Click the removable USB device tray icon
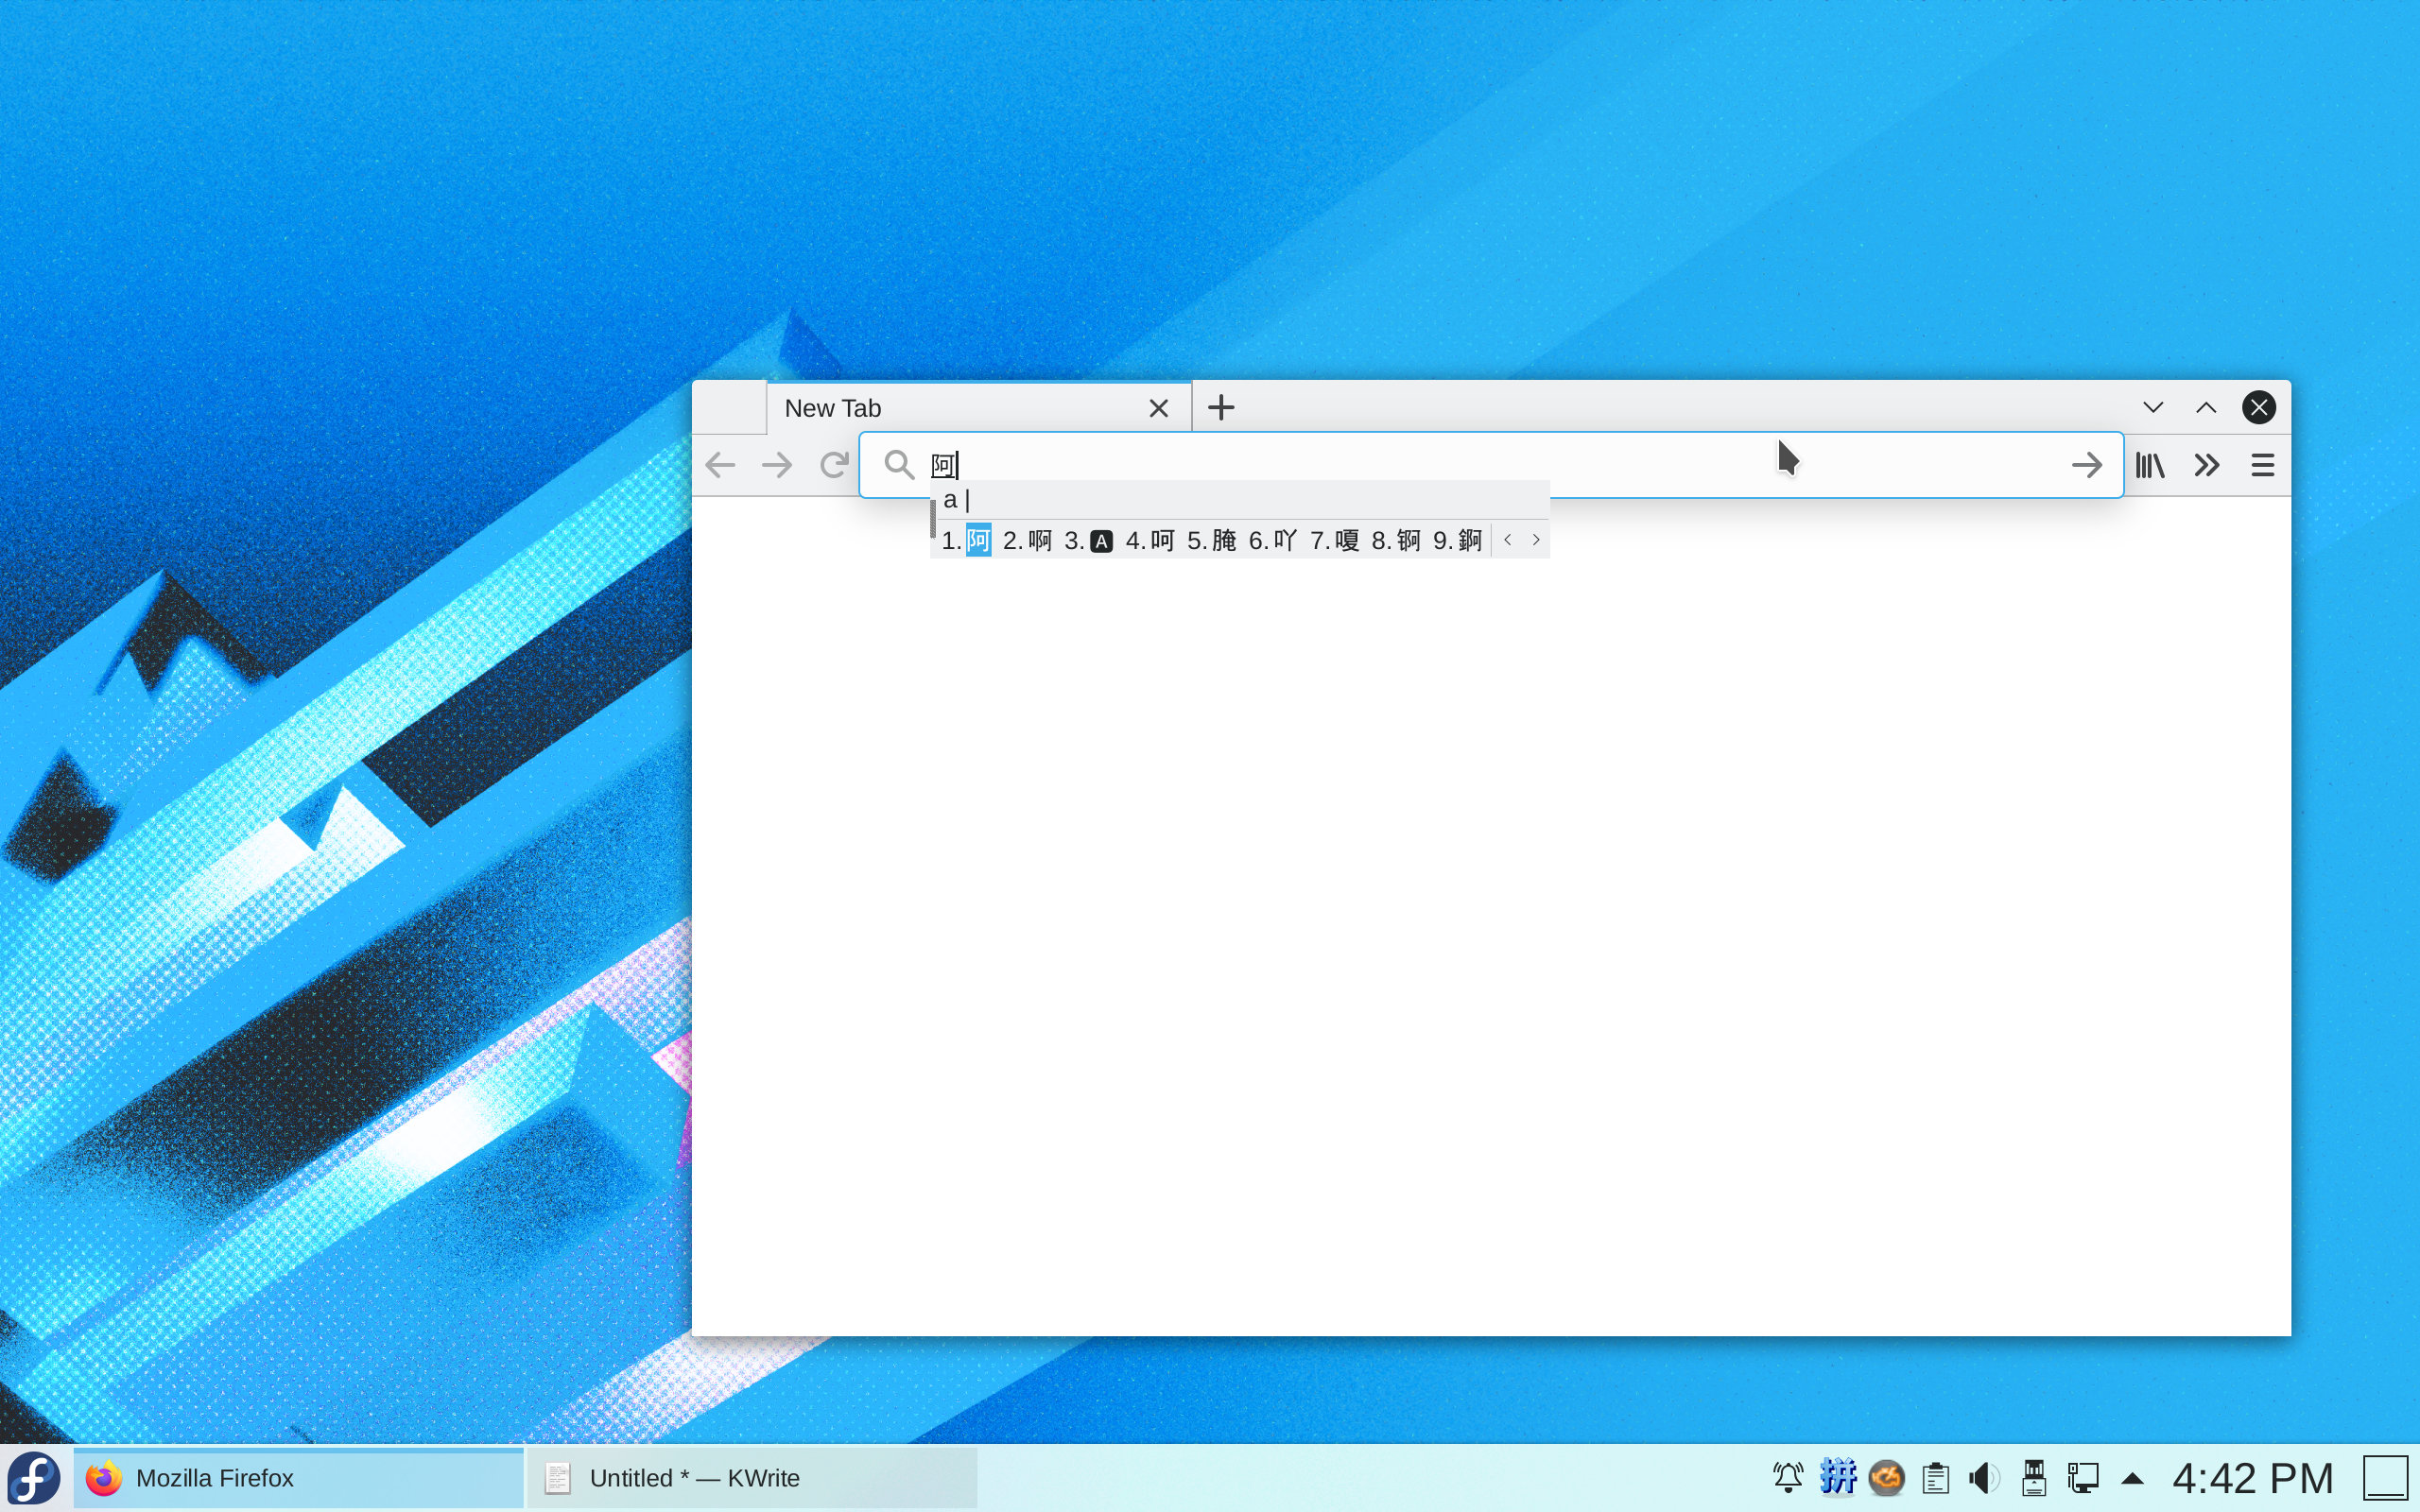Screen dimensions: 2420x1512 click(2036, 1477)
